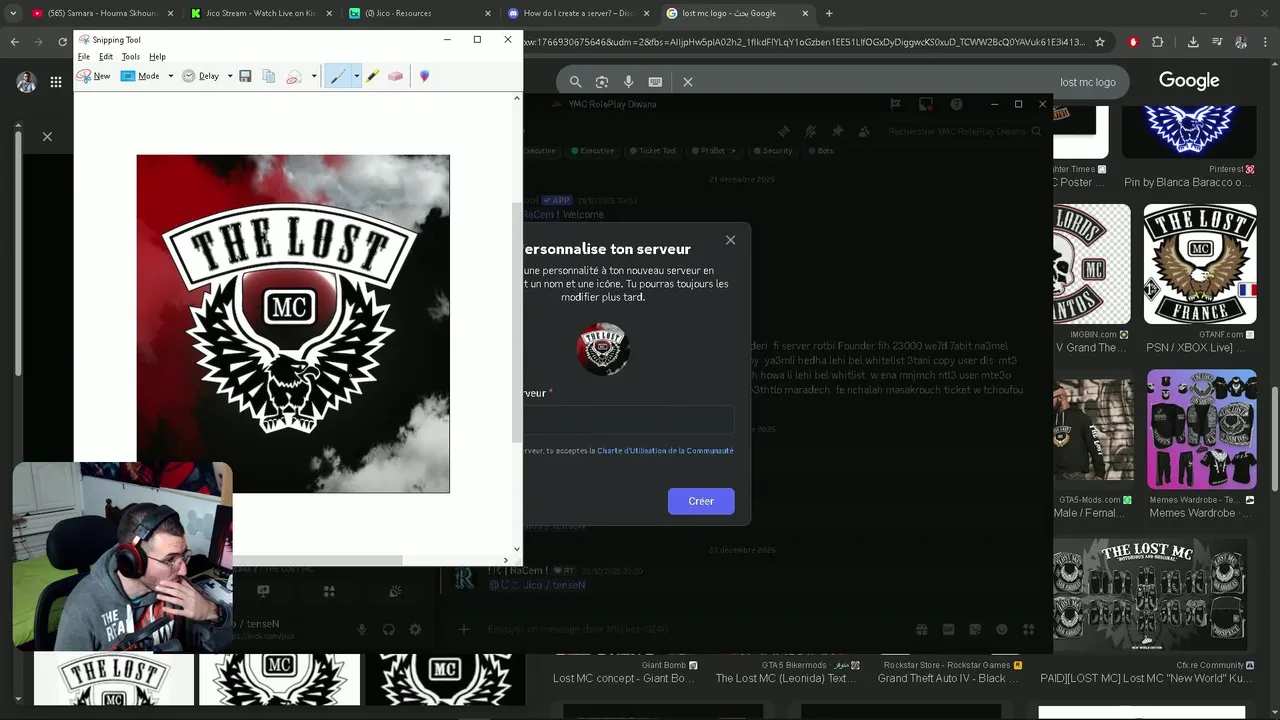
Task: Open Memes Wardrobe image result
Action: (1201, 430)
